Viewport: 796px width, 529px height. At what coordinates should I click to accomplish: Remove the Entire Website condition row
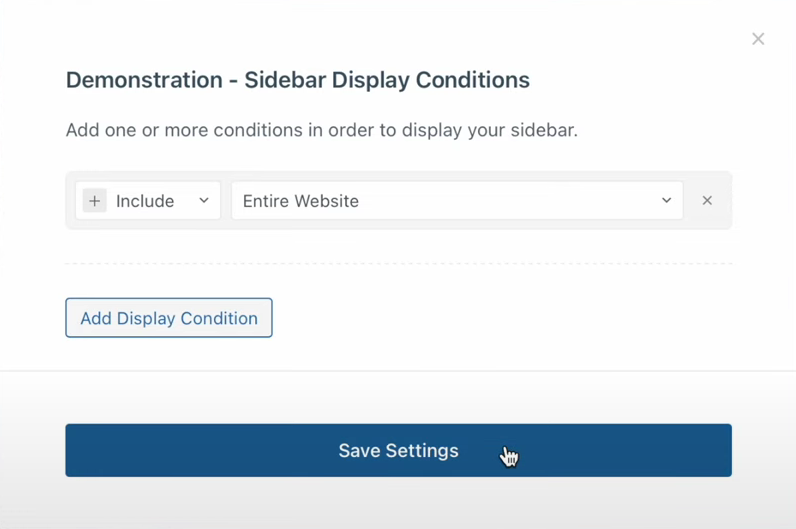707,201
